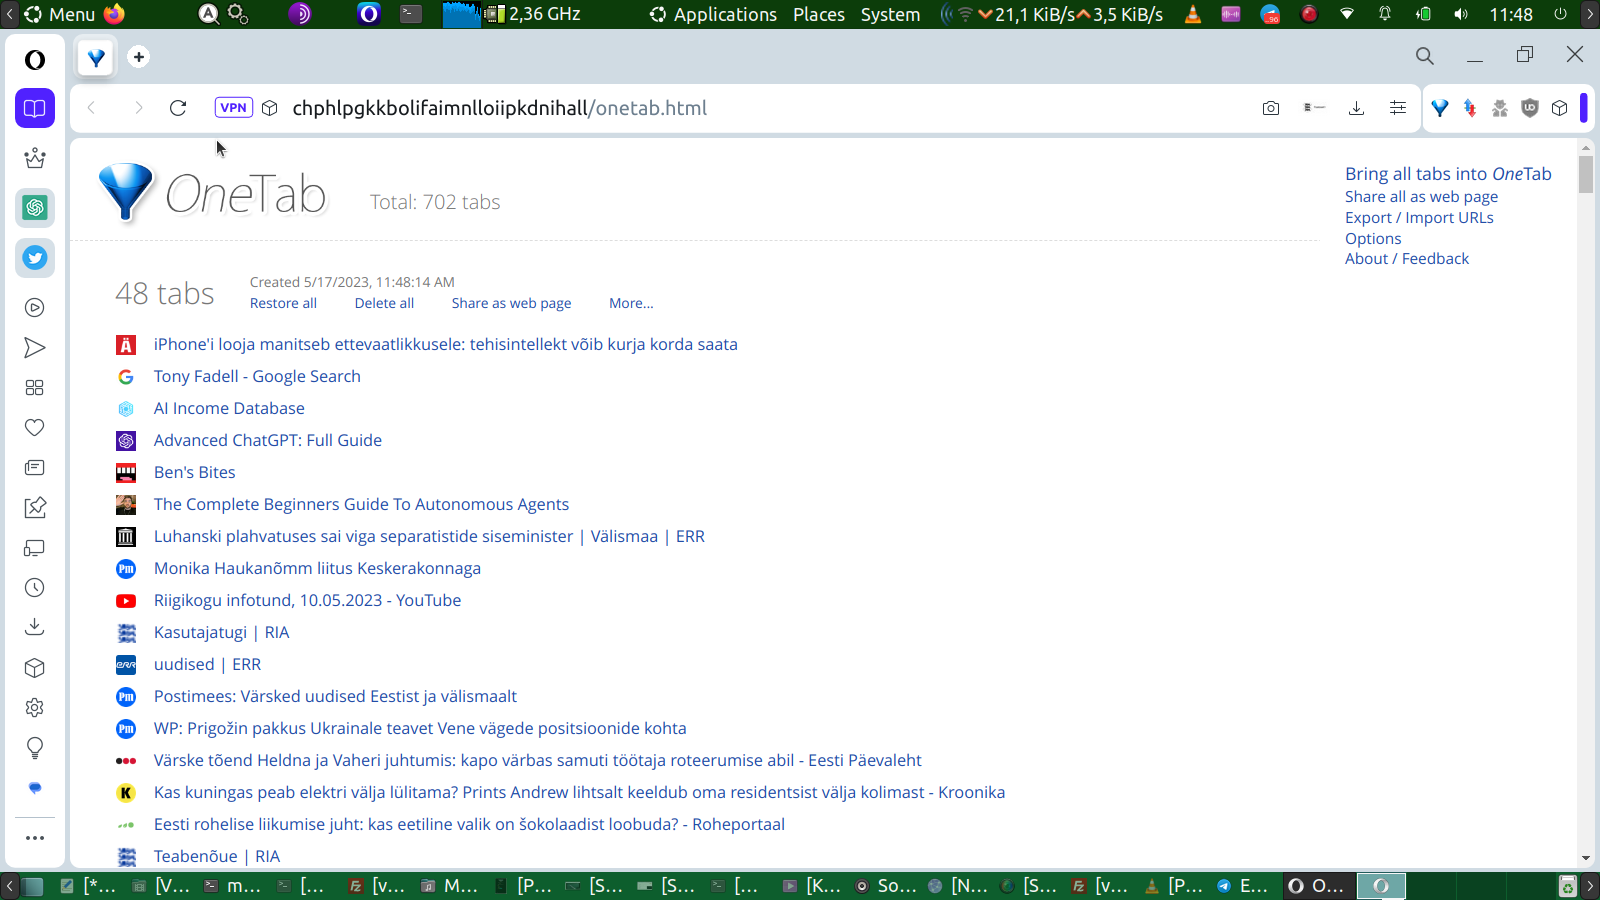This screenshot has height=900, width=1600.
Task: Open the Teabenõue | RIA link
Action: [217, 856]
